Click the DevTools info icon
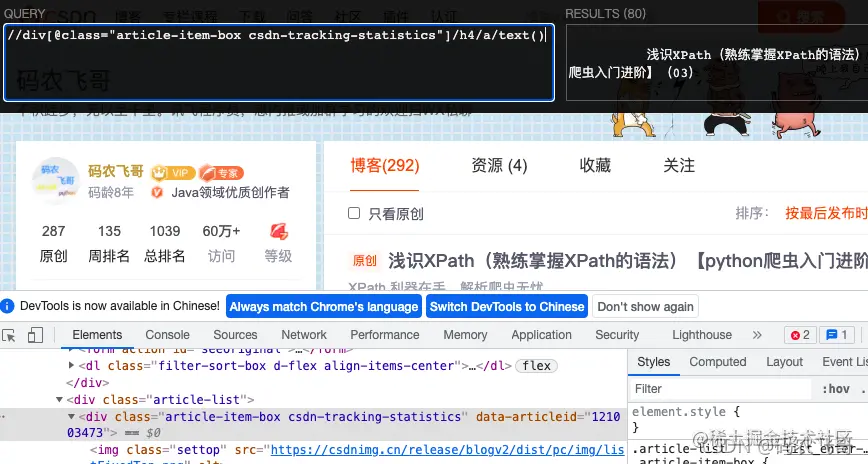Screen dimensions: 868x464 pyautogui.click(x=7, y=306)
